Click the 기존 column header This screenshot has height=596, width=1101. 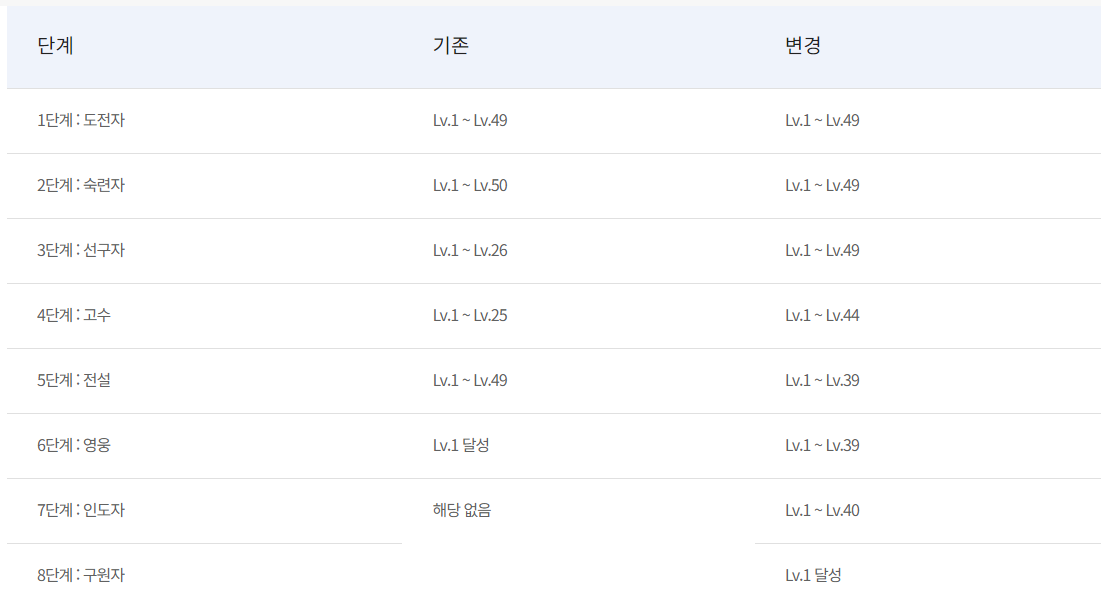pos(451,46)
